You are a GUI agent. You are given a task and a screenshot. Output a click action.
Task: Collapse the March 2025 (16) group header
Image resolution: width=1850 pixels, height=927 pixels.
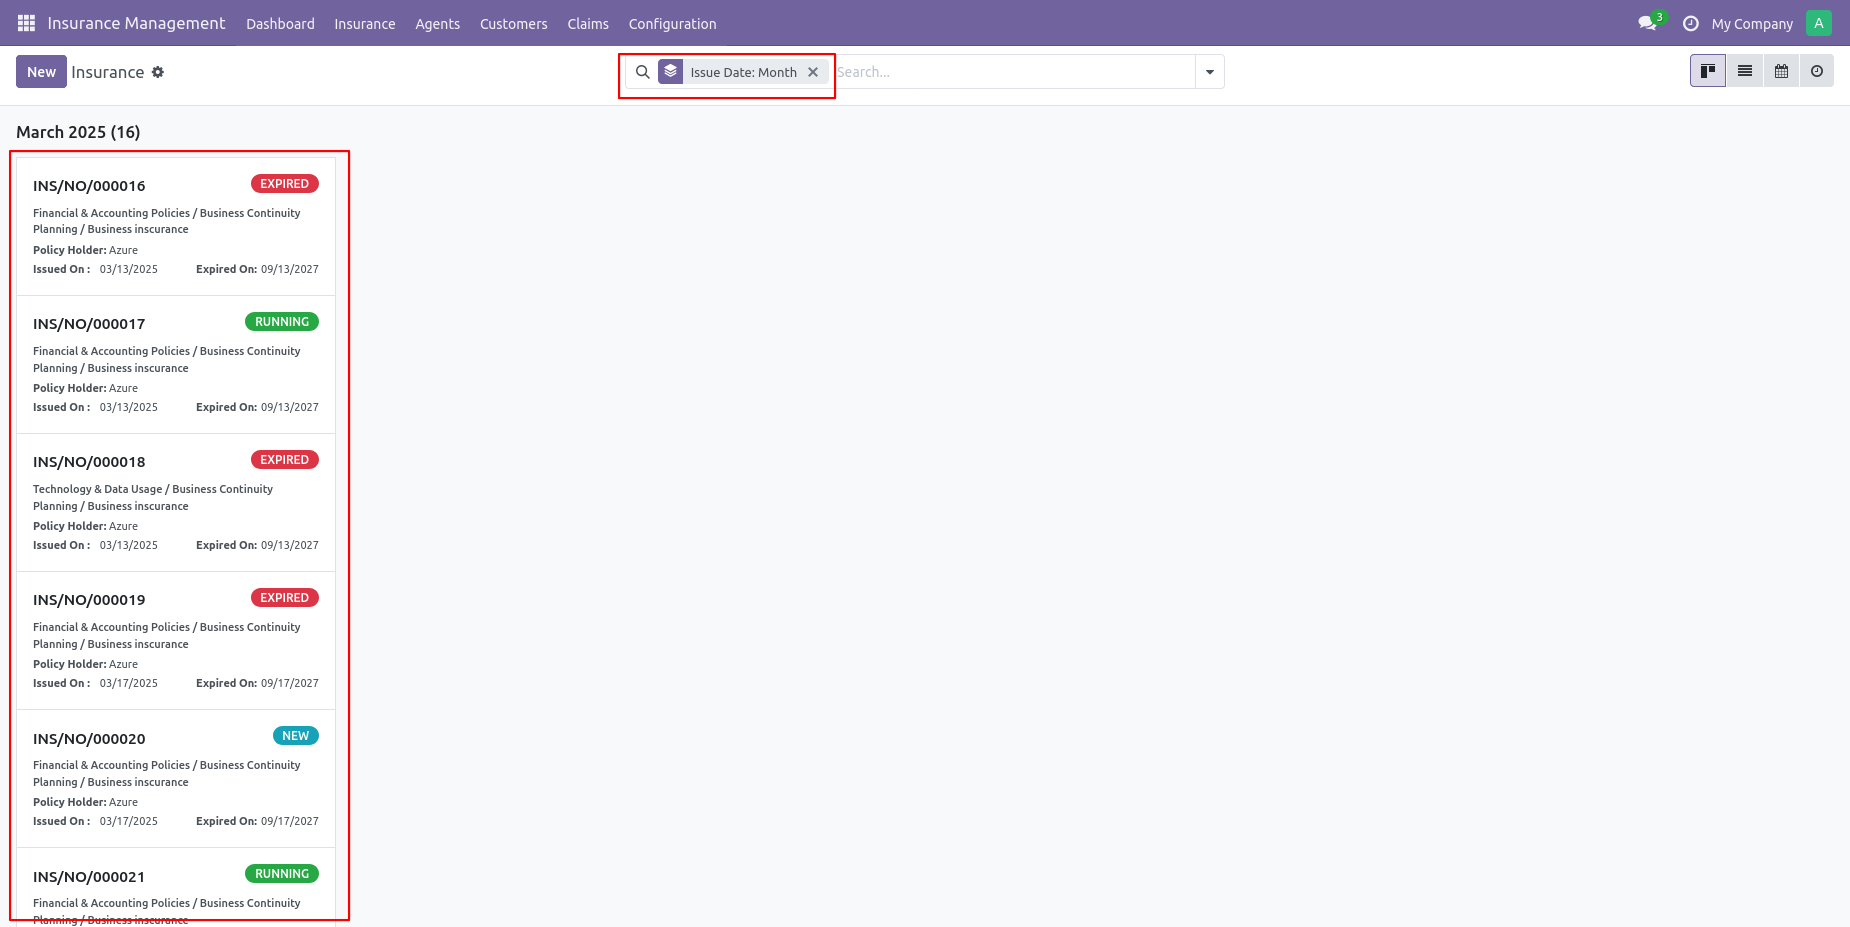coord(78,132)
